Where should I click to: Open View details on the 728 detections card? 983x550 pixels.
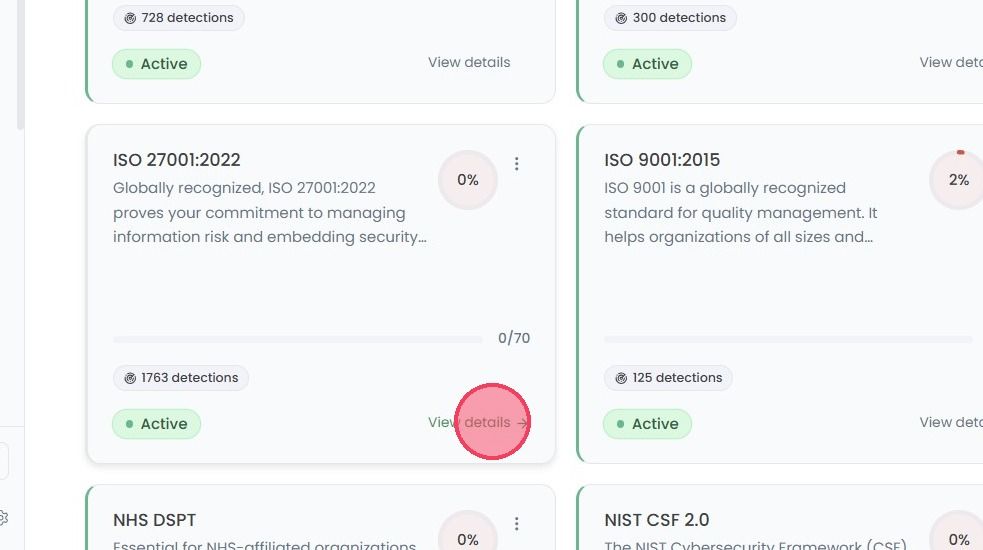point(469,62)
